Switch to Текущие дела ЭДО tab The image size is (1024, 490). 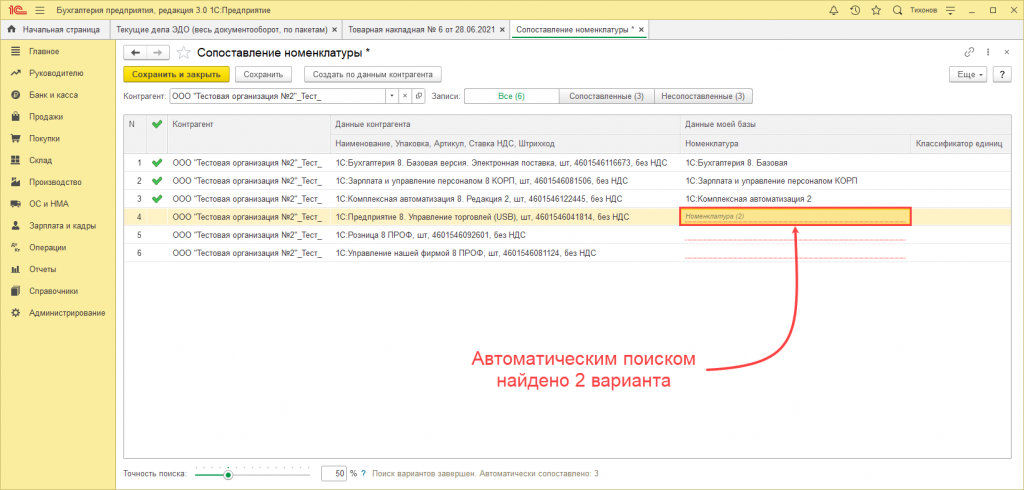click(x=221, y=29)
